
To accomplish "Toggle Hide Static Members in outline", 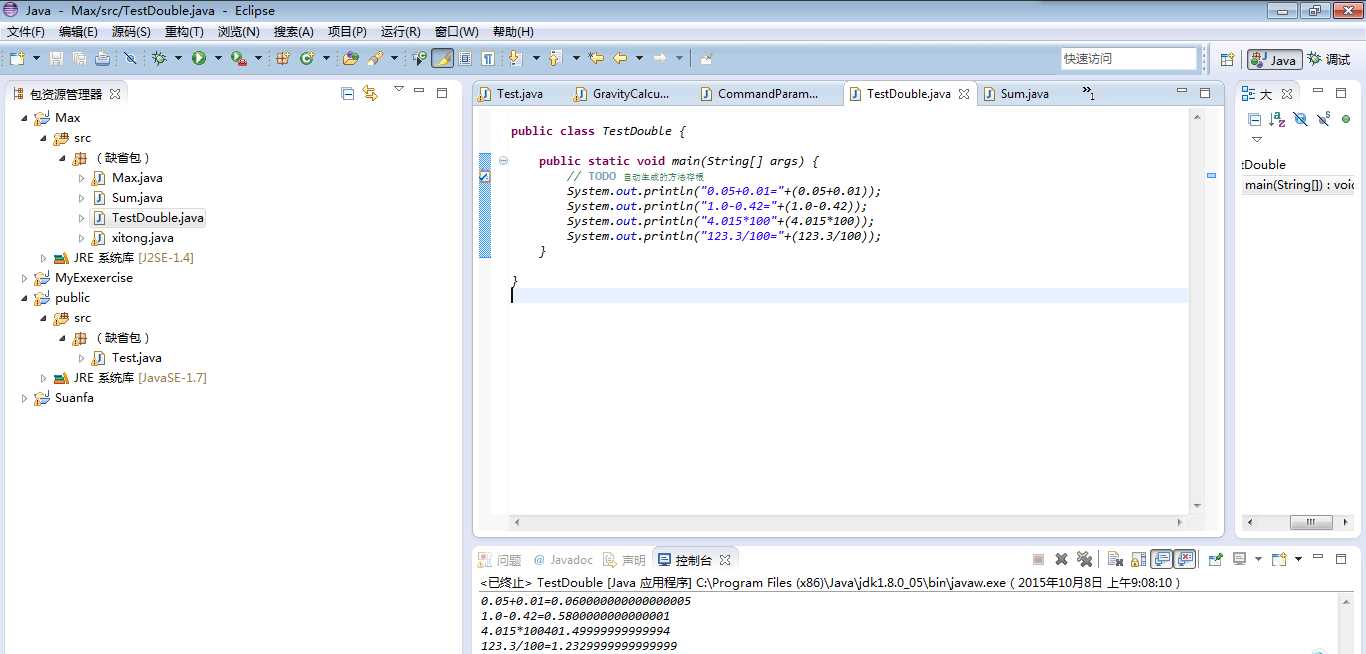I will (x=1323, y=119).
